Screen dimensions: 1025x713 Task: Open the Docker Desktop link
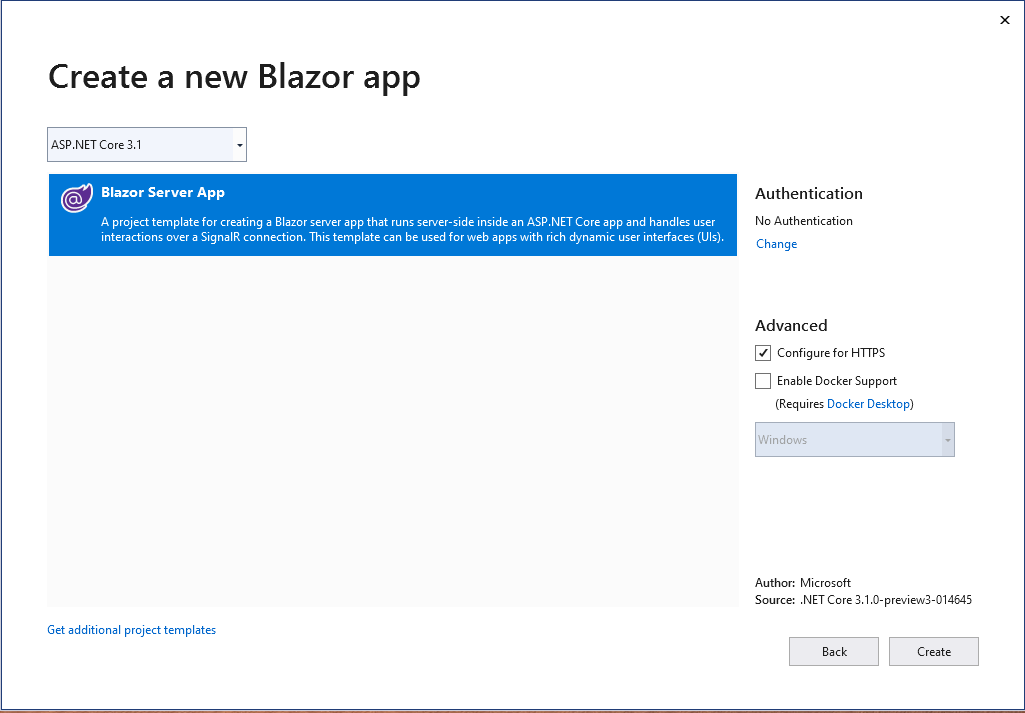click(x=868, y=403)
